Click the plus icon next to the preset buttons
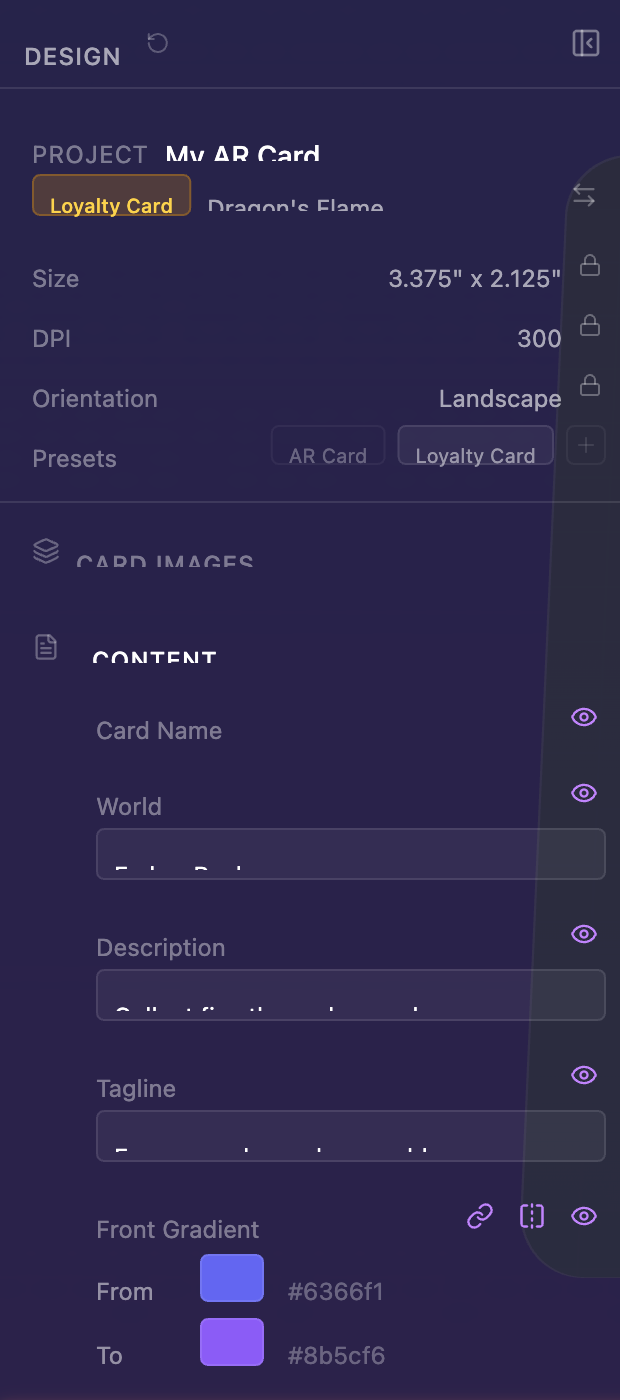 tap(586, 445)
